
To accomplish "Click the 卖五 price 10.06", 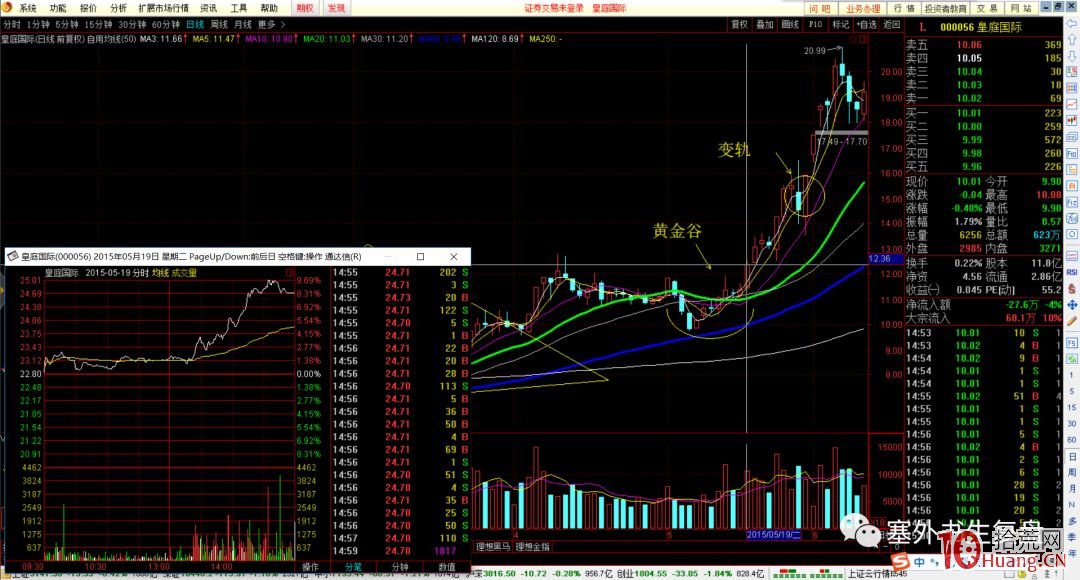I will pyautogui.click(x=968, y=44).
